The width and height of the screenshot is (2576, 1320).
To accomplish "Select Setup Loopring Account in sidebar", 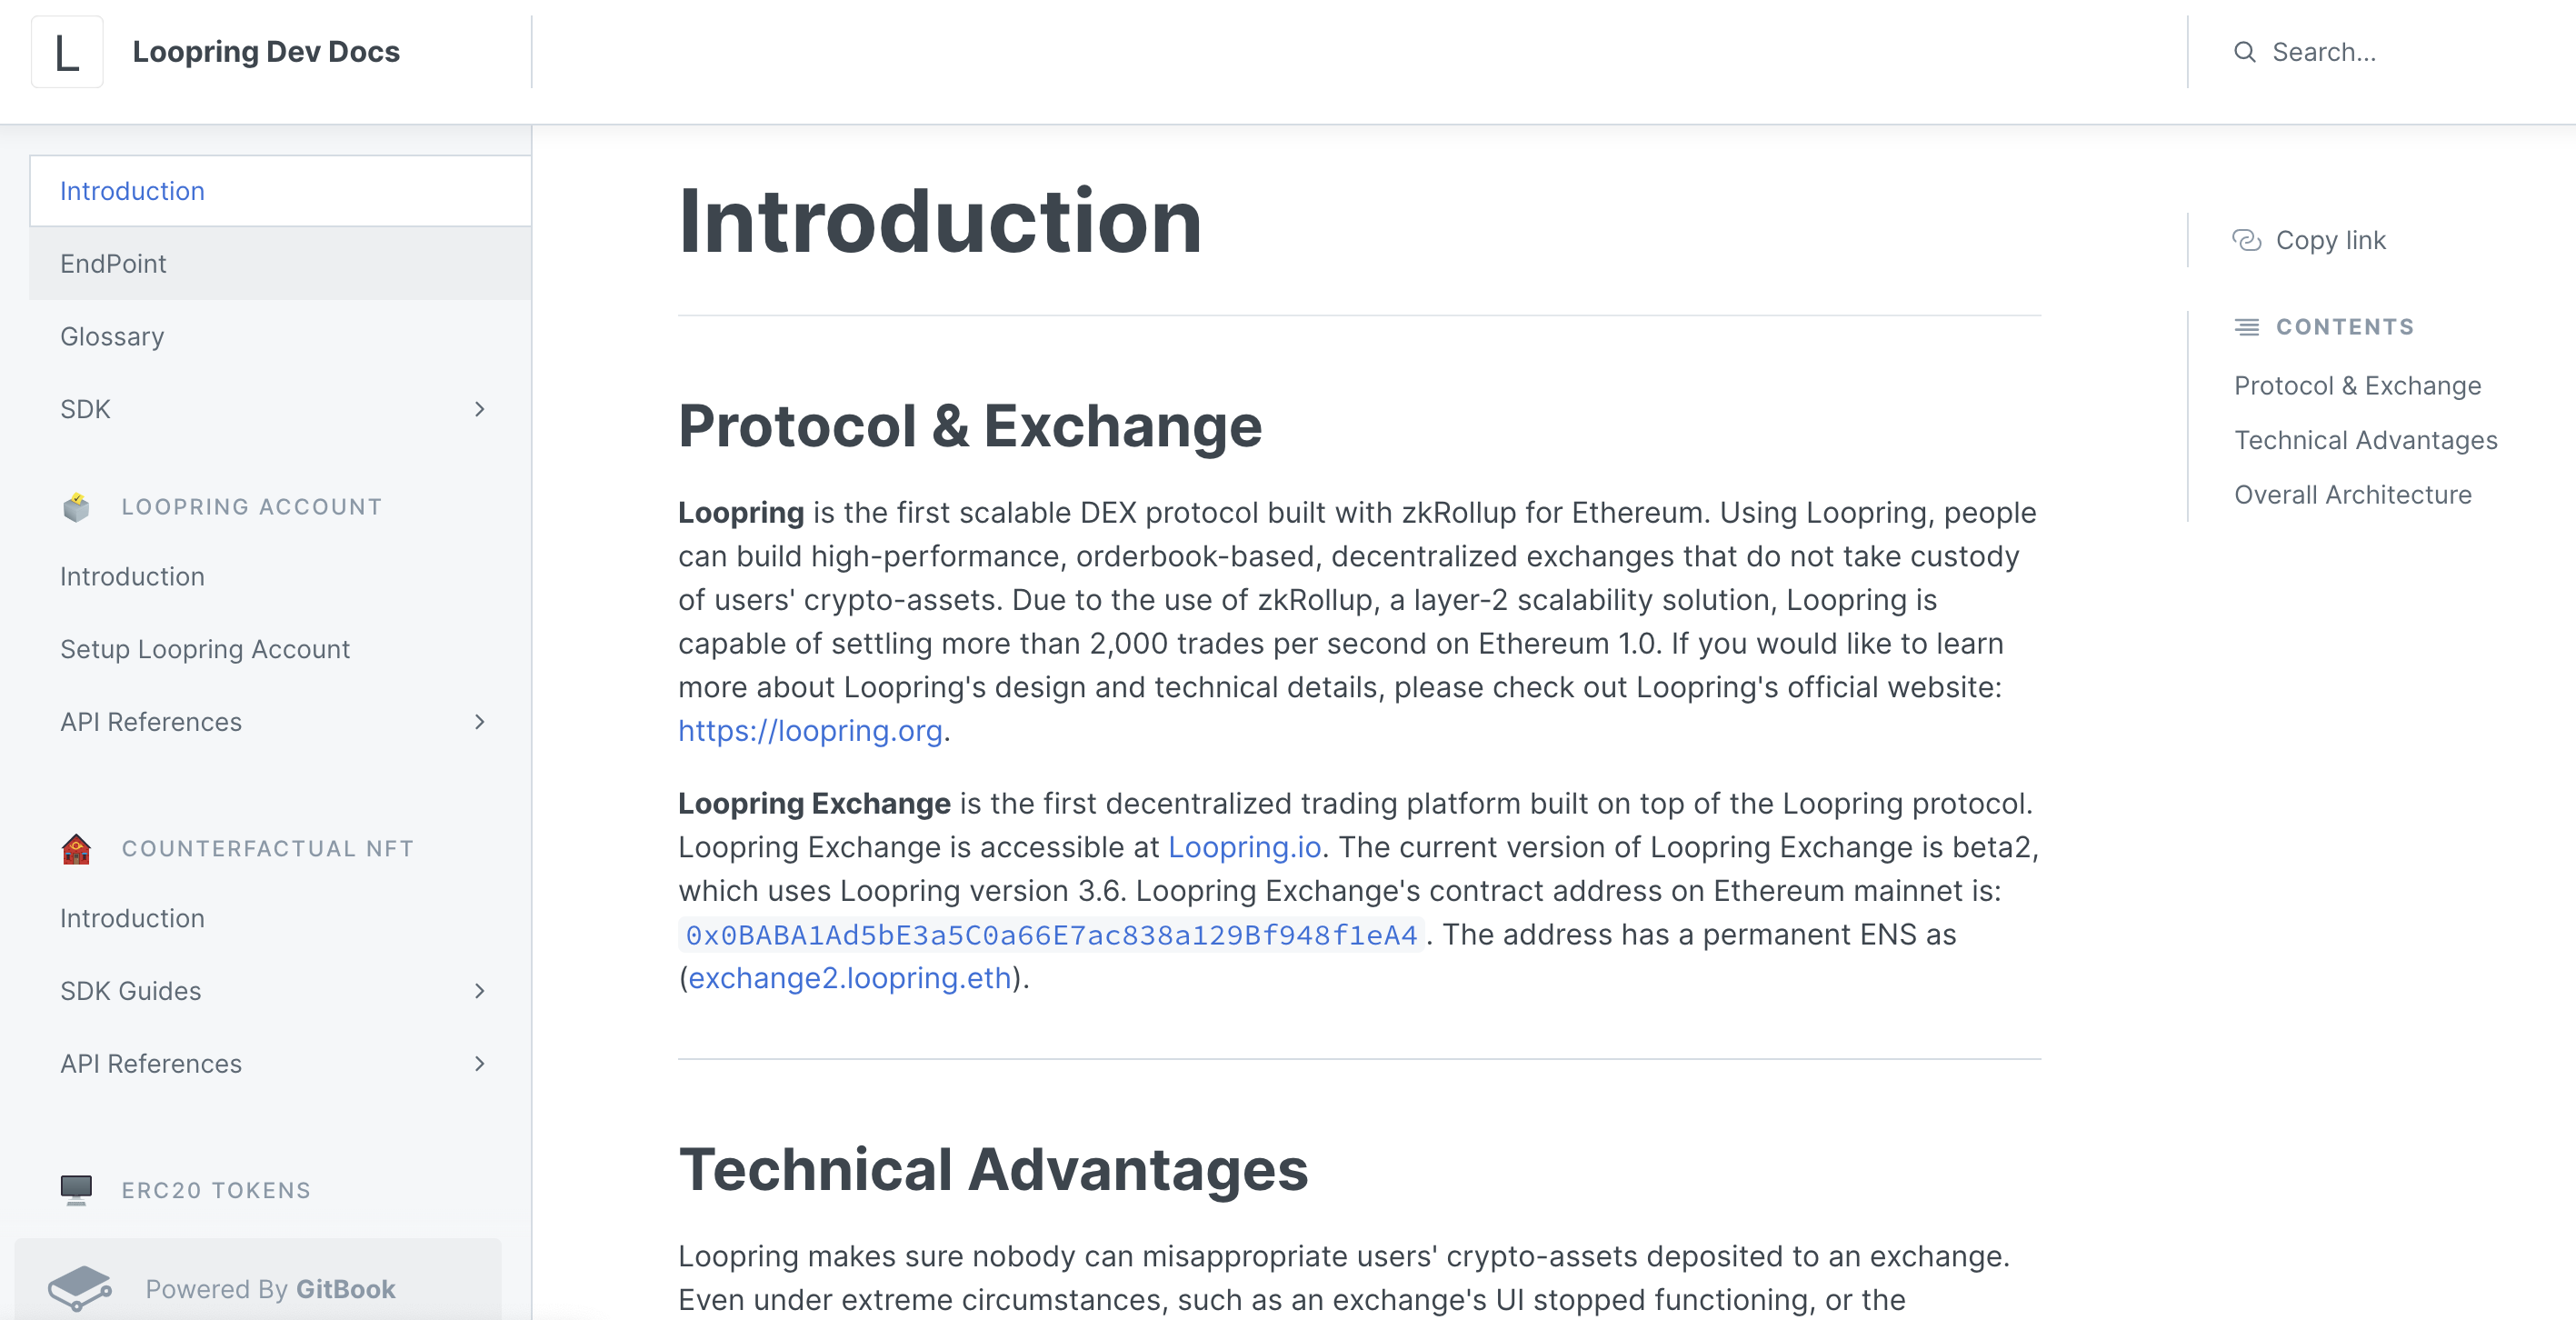I will point(204,649).
